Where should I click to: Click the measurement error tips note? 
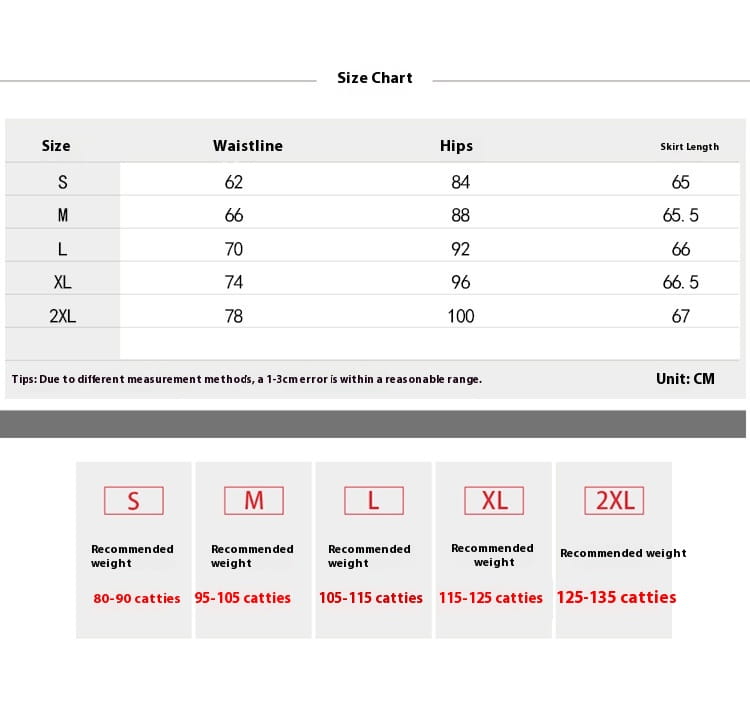pos(247,379)
